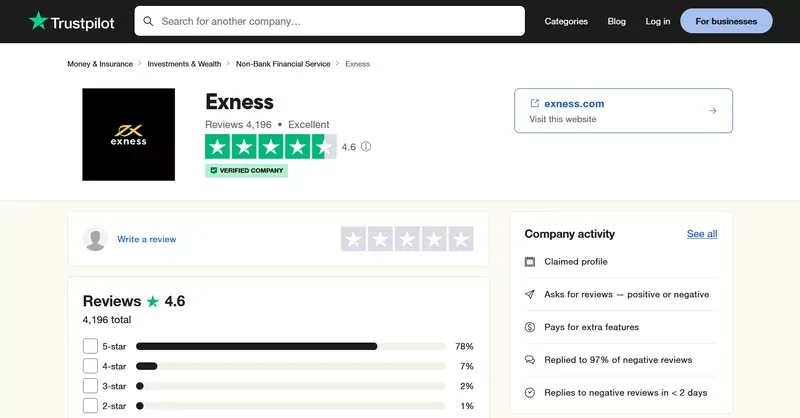Screen dimensions: 800x418
Task: Click the Exness heading
Action: (239, 102)
